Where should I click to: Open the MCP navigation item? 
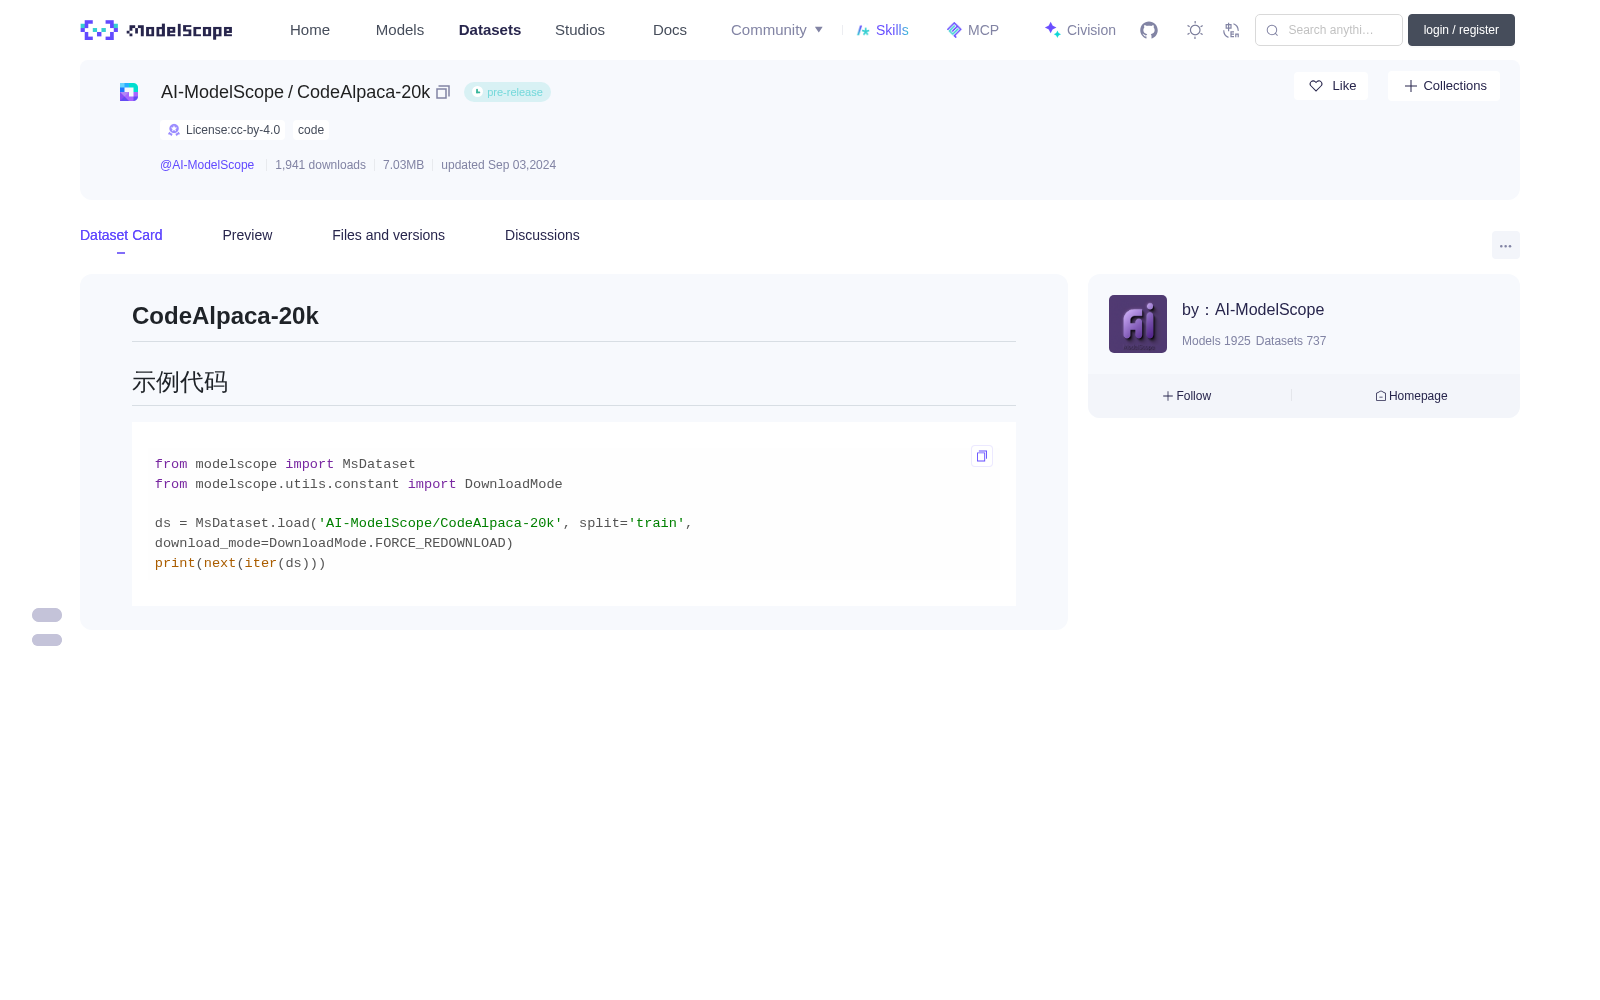972,30
